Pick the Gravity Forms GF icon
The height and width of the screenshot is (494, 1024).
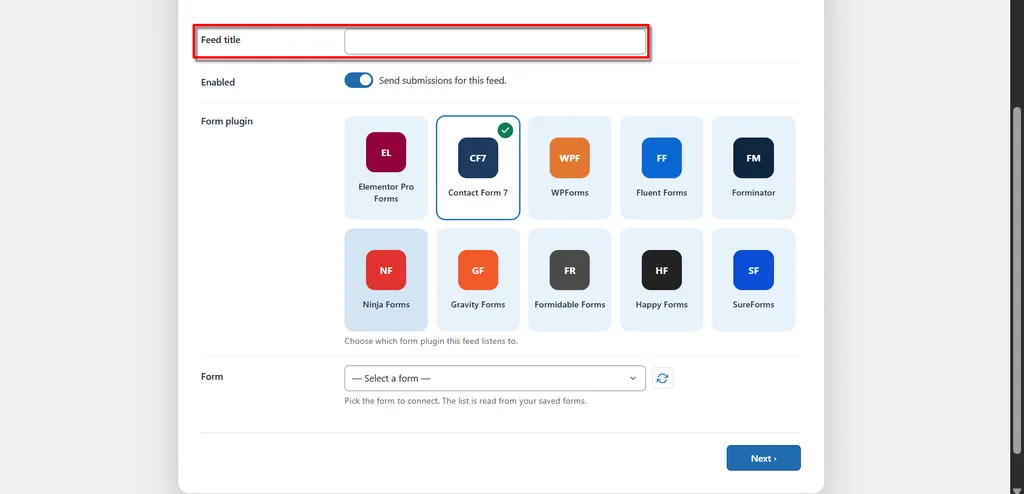(478, 270)
